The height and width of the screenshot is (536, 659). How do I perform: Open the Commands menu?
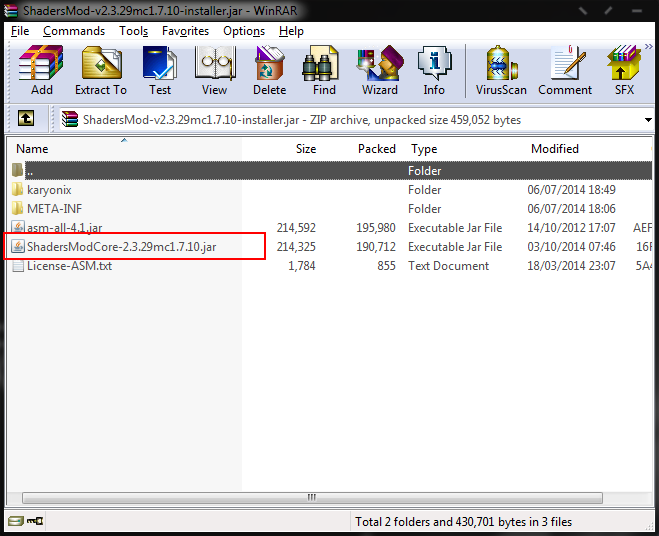point(74,31)
